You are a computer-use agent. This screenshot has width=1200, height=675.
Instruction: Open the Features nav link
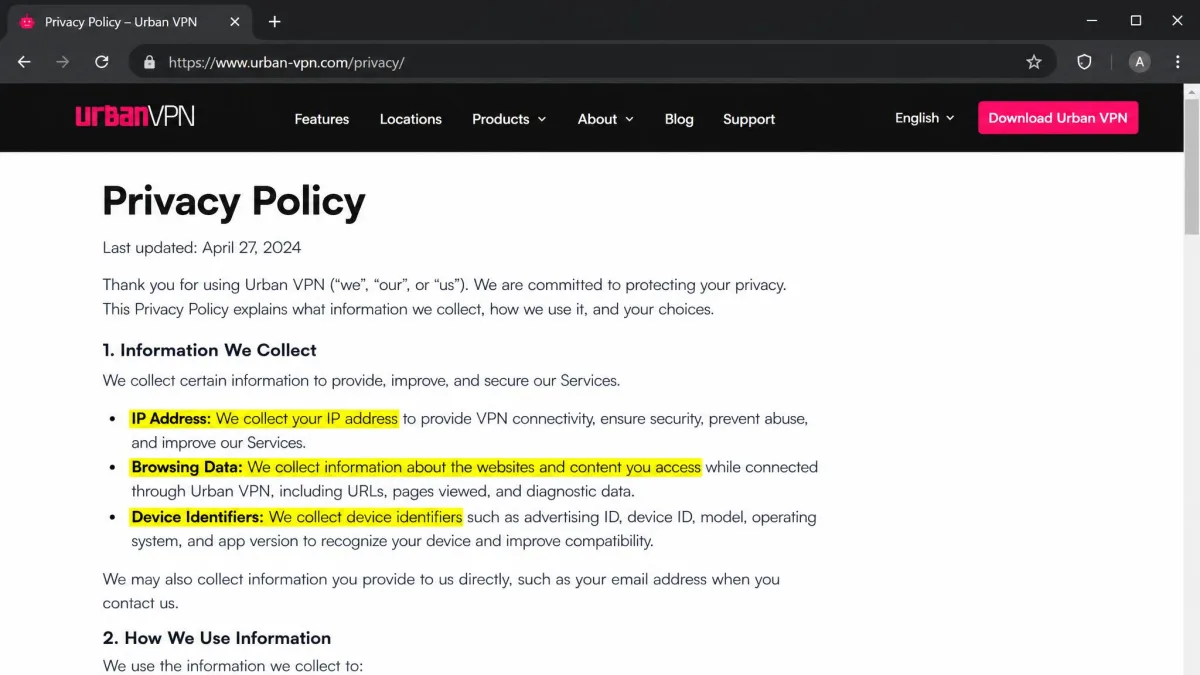[x=322, y=119]
